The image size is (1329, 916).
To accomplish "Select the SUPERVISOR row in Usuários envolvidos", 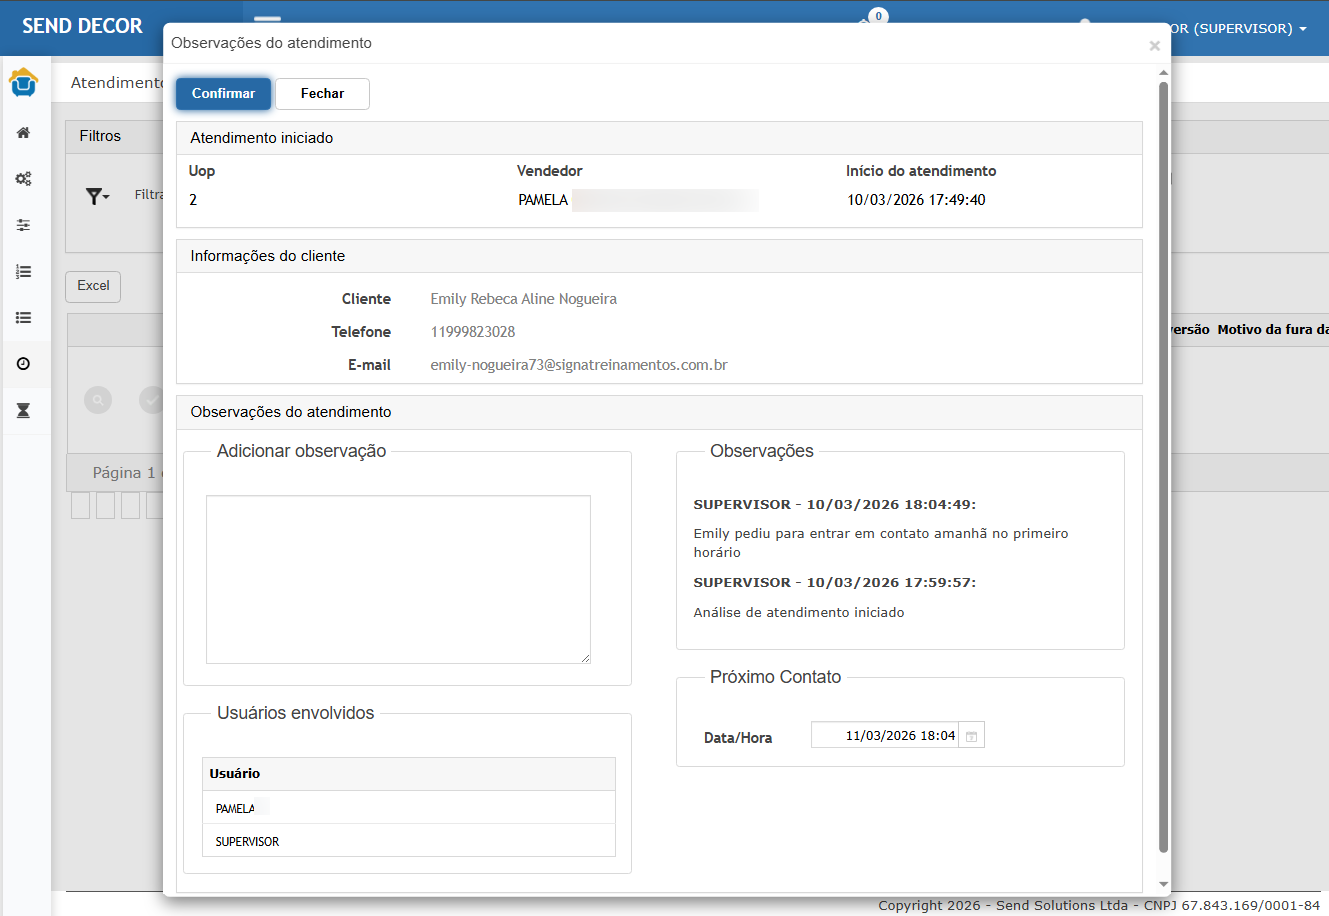I will (408, 841).
